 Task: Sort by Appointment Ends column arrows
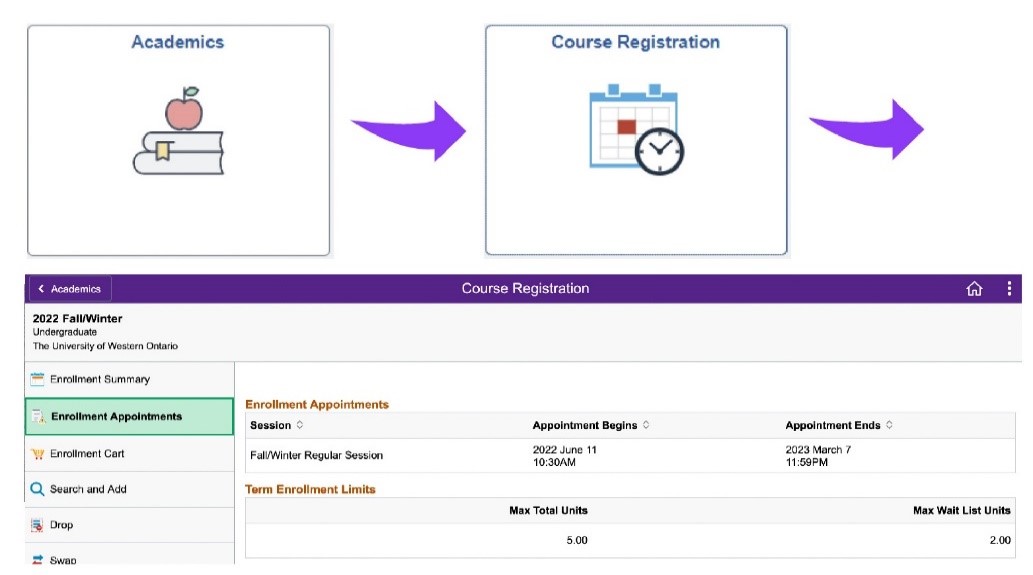point(889,425)
